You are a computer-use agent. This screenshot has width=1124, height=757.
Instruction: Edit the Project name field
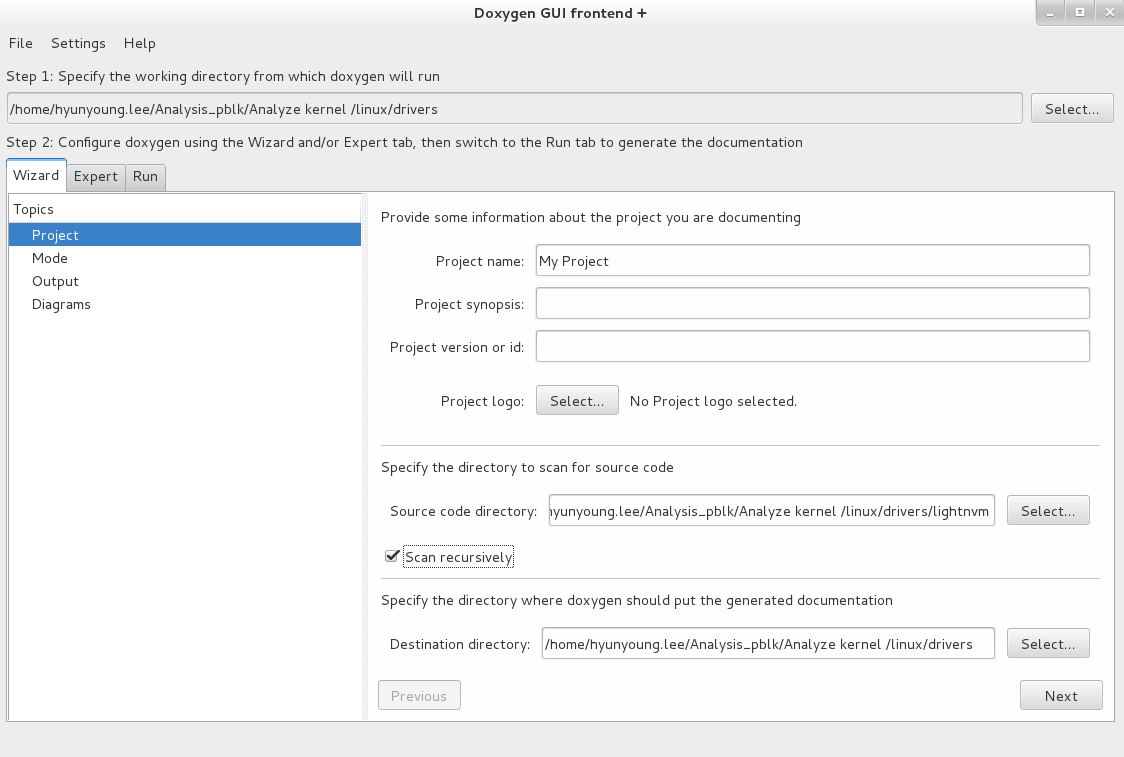pyautogui.click(x=813, y=260)
